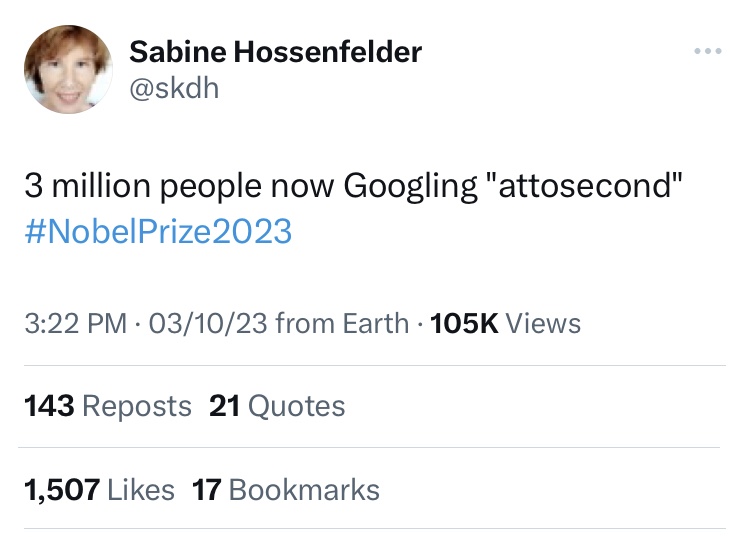Click the 143 repost count
The width and height of the screenshot is (750, 537).
[x=48, y=405]
